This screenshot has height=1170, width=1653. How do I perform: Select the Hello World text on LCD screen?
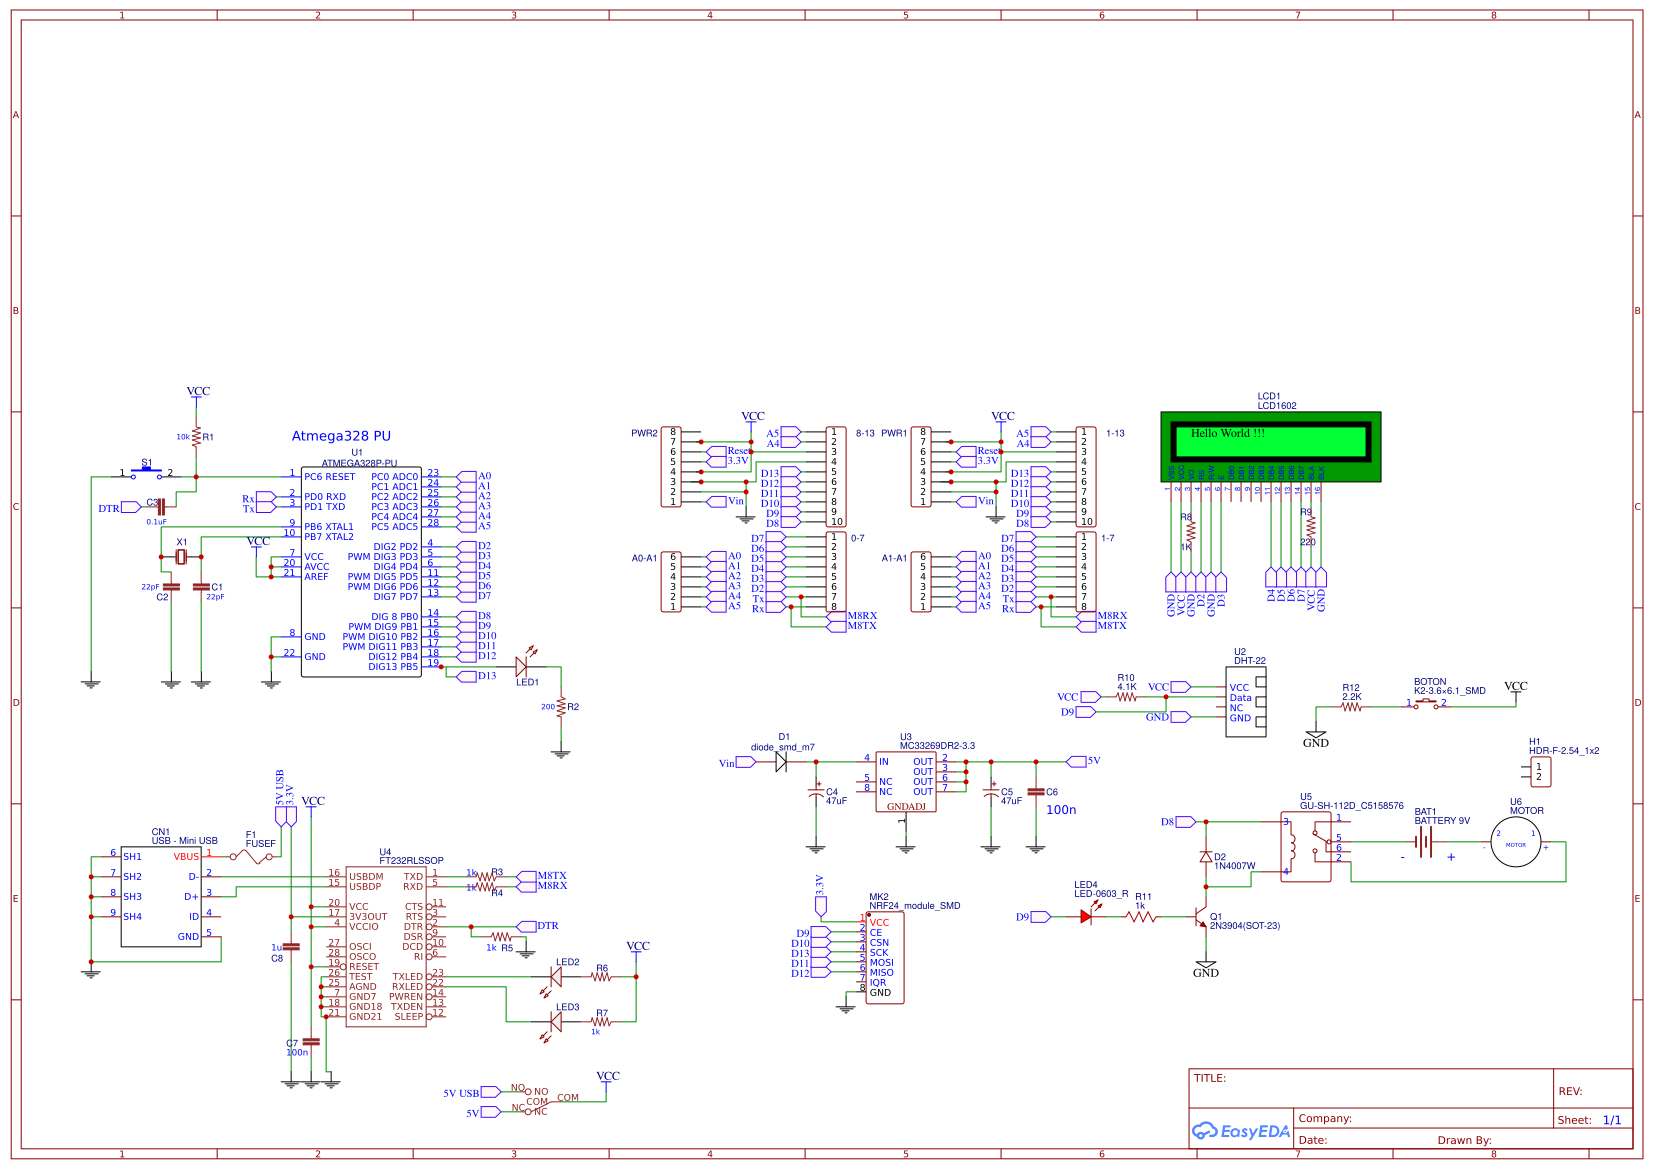[1226, 432]
